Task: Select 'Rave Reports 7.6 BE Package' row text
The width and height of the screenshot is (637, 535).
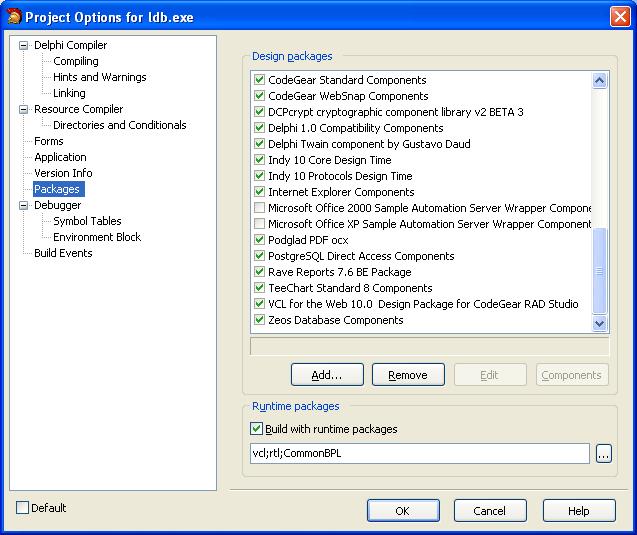Action: 340,272
